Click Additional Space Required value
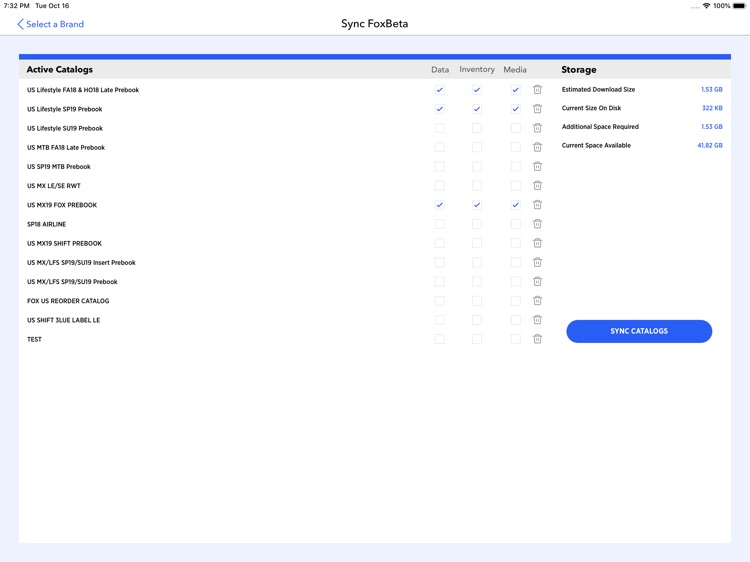Screen dimensions: 750x562 pos(712,127)
